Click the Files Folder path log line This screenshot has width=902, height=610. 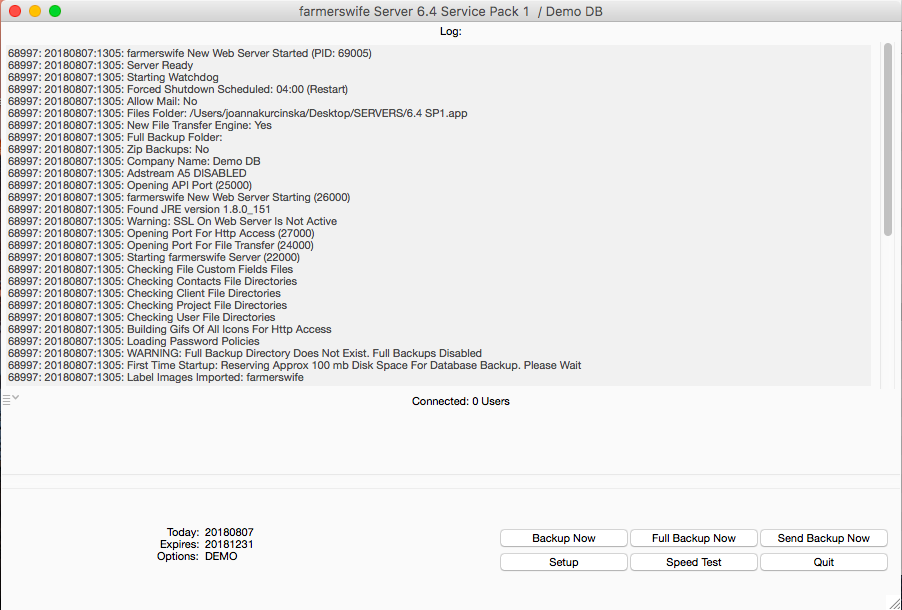[238, 113]
